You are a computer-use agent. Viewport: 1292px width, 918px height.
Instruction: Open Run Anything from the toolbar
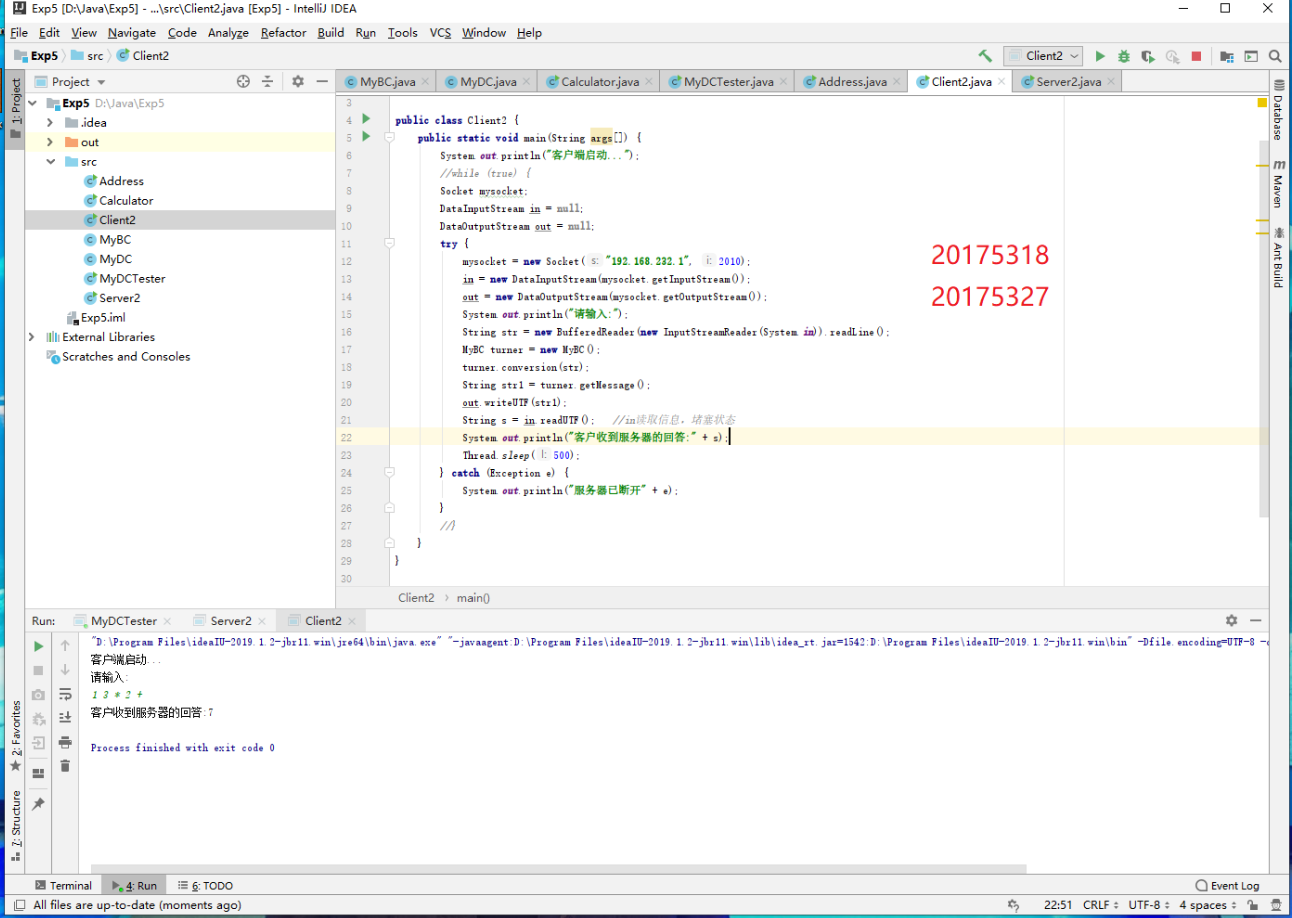[1250, 57]
